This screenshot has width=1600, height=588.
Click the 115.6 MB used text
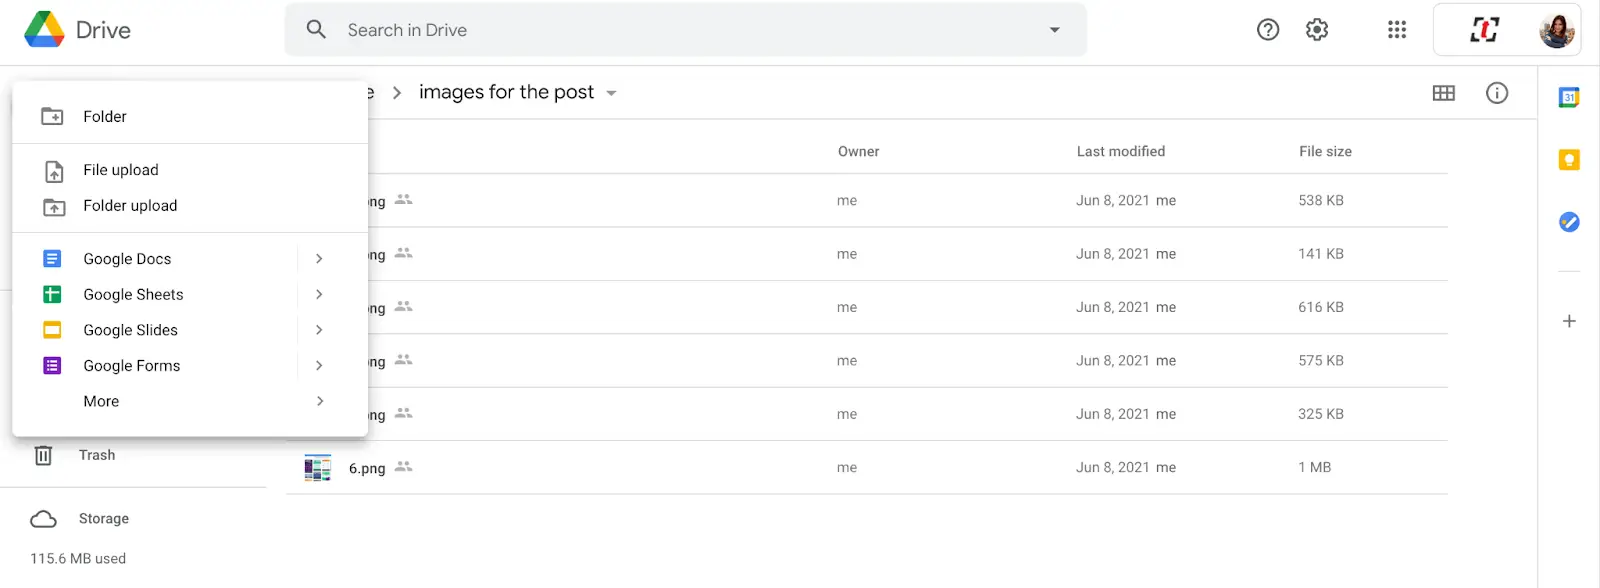(78, 559)
